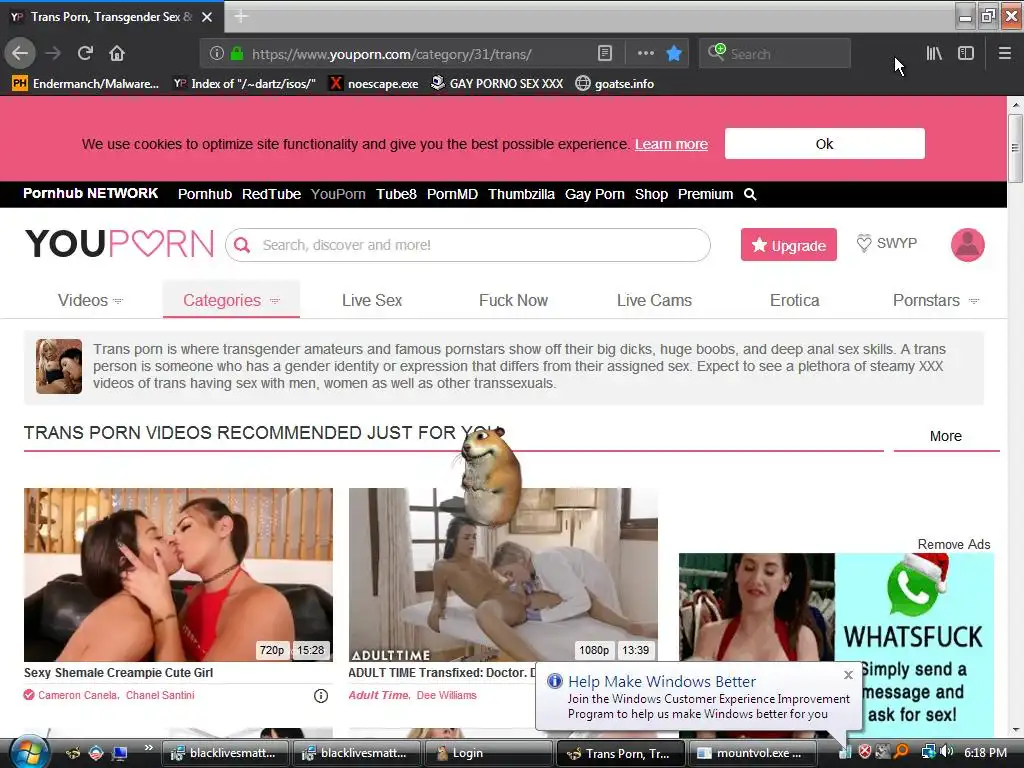Expand the Categories dropdown
This screenshot has height=768, width=1024.
(231, 300)
